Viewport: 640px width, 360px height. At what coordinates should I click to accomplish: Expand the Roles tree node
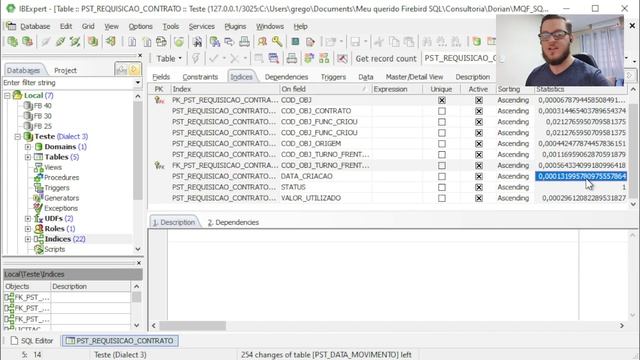(x=28, y=229)
